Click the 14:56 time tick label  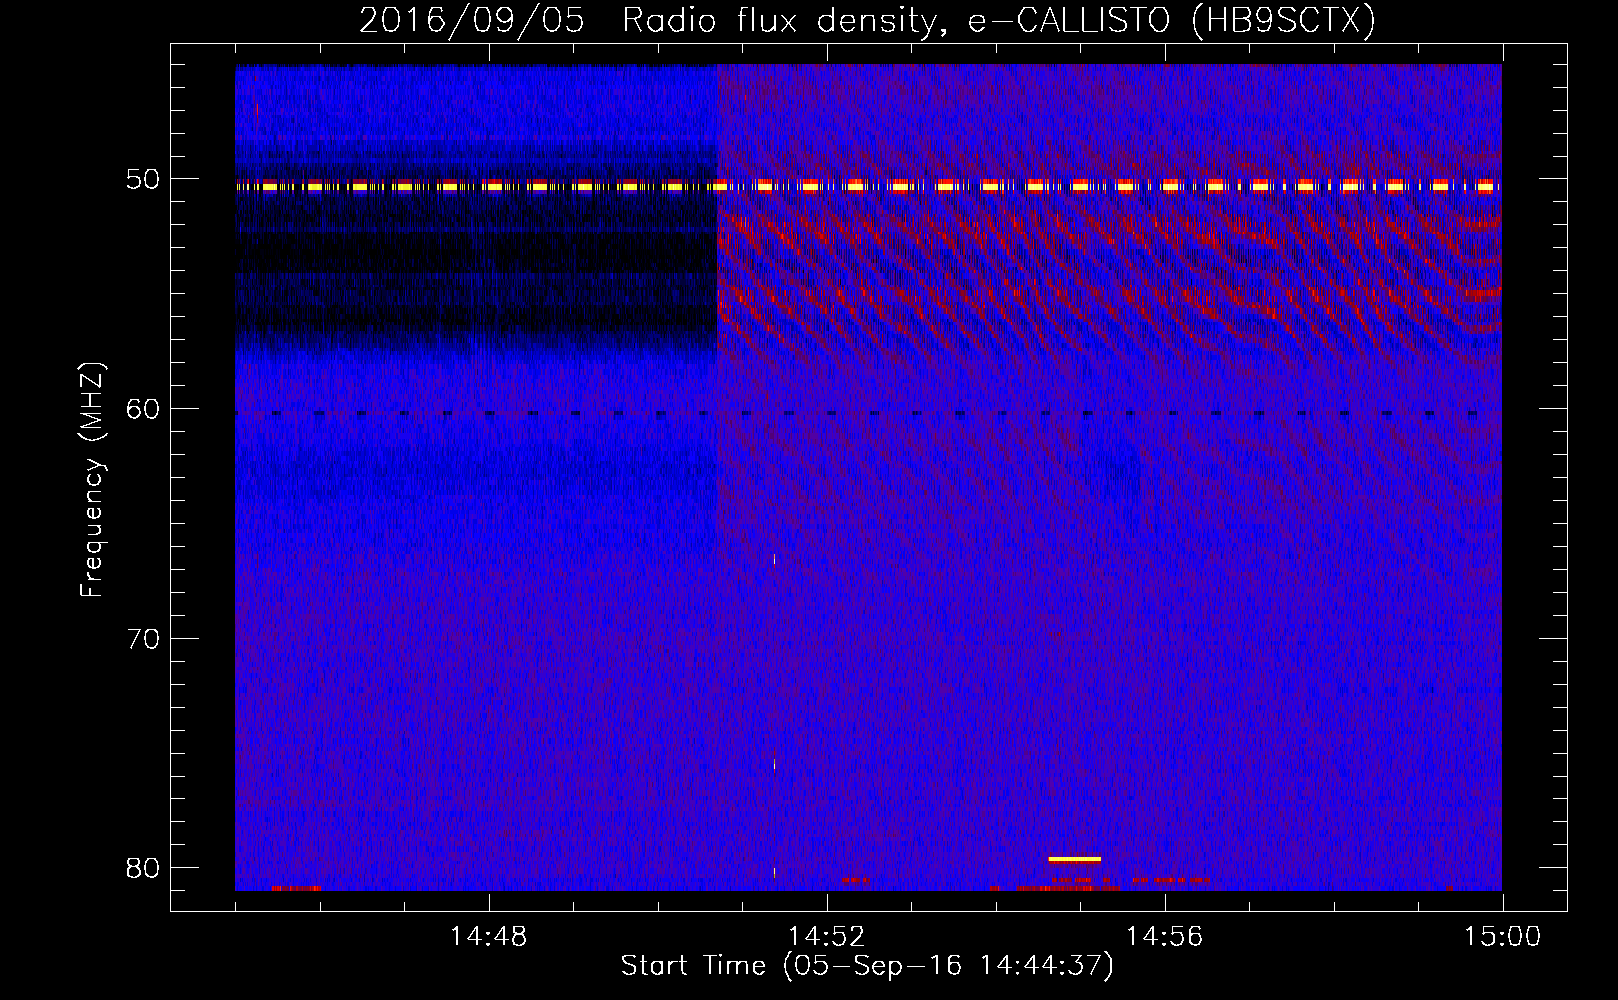(x=1164, y=937)
